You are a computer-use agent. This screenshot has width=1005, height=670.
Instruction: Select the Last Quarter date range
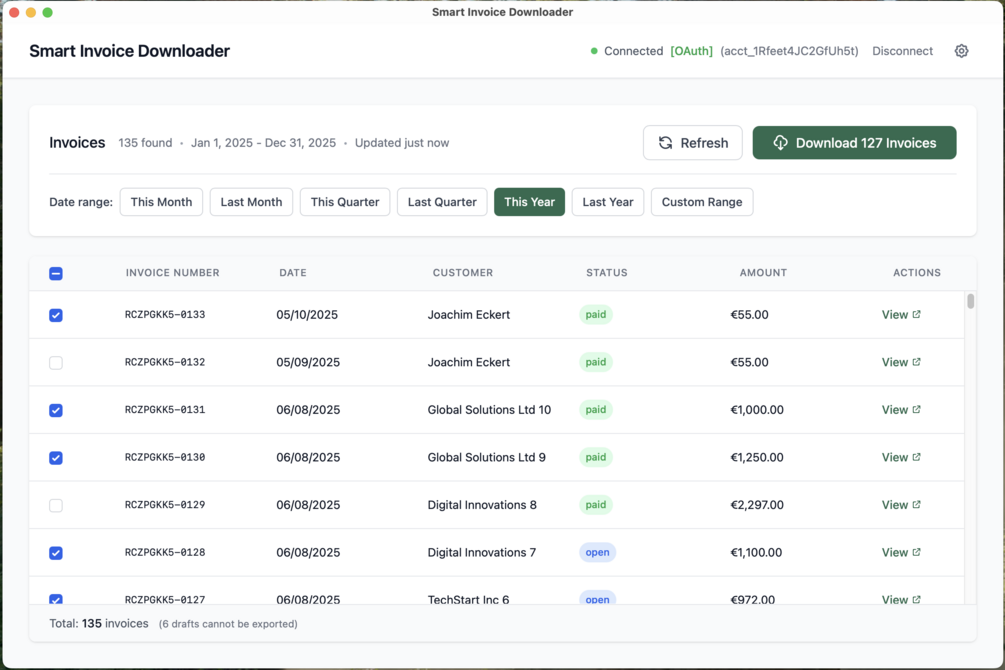442,202
